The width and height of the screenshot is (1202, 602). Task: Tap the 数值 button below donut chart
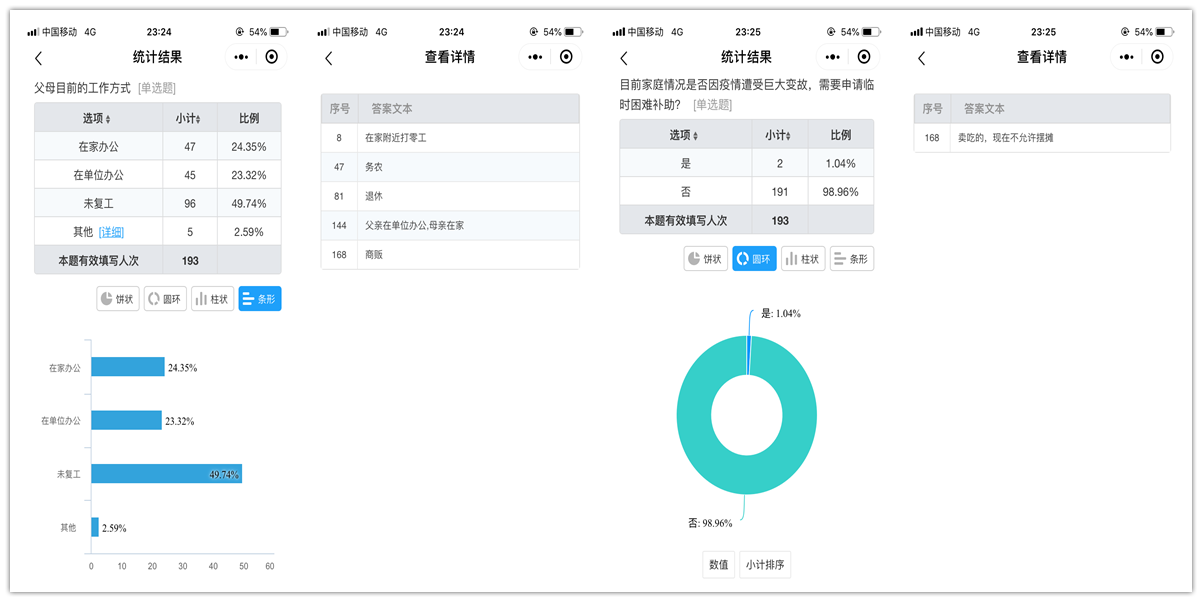[719, 564]
